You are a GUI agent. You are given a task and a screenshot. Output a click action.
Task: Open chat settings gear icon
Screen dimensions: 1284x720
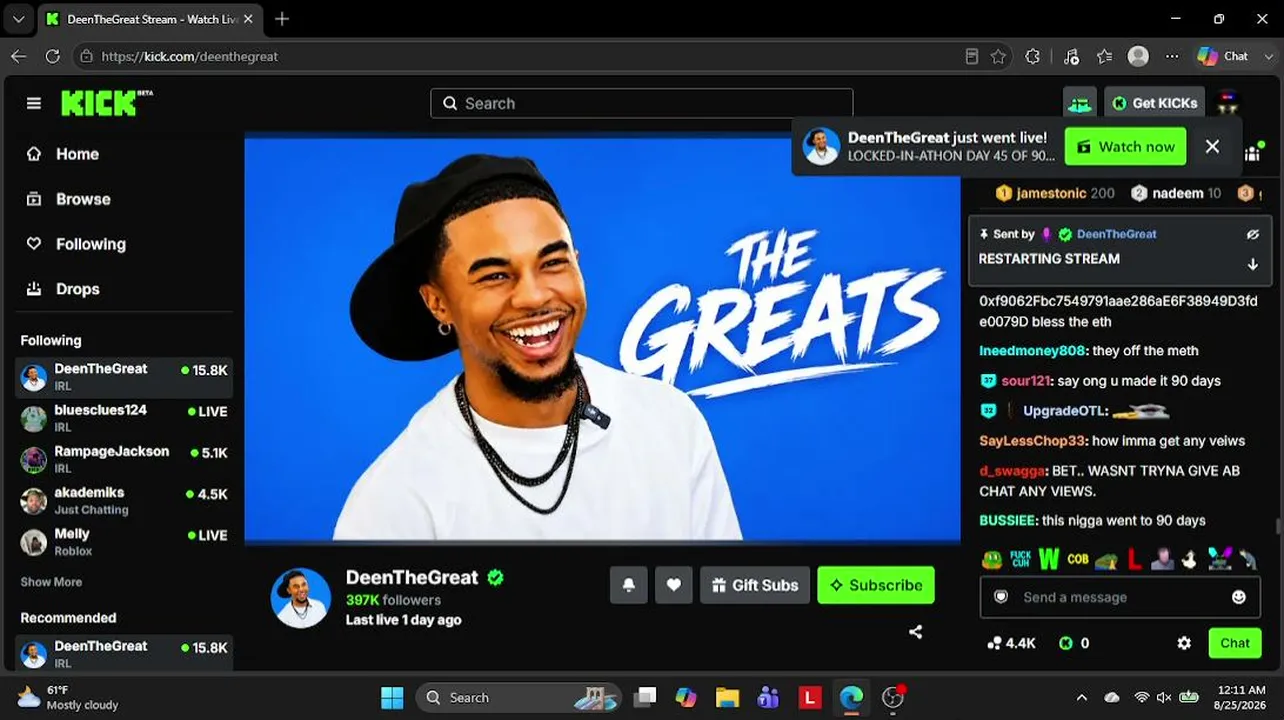tap(1184, 643)
